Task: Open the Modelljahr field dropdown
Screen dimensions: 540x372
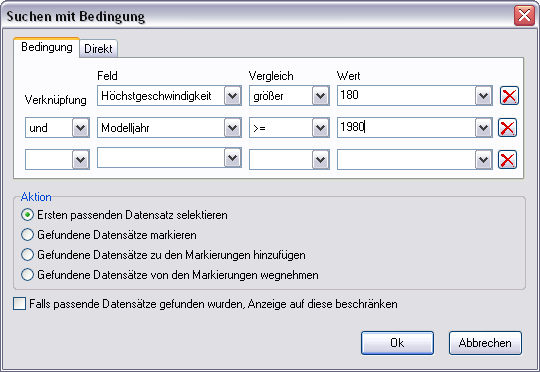Action: coord(232,128)
